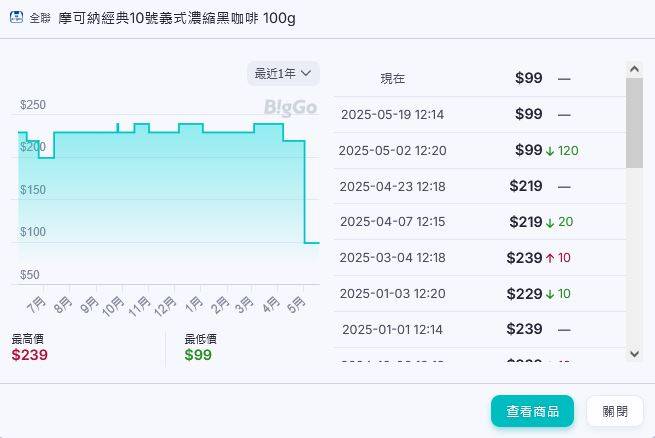Click the 最高價 $239 value
Image resolution: width=655 pixels, height=438 pixels.
point(30,355)
